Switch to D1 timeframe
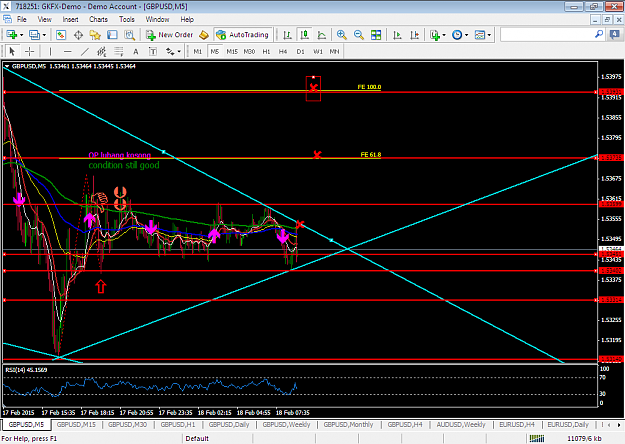Screen dimensions: 625x444 coord(301,51)
